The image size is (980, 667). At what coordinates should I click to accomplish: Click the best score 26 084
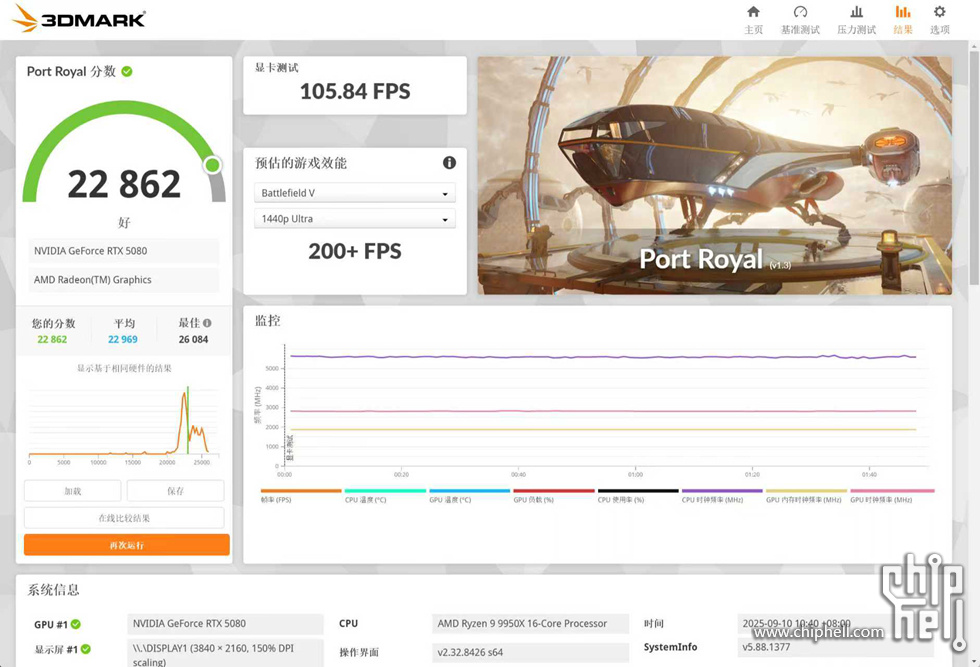click(193, 339)
